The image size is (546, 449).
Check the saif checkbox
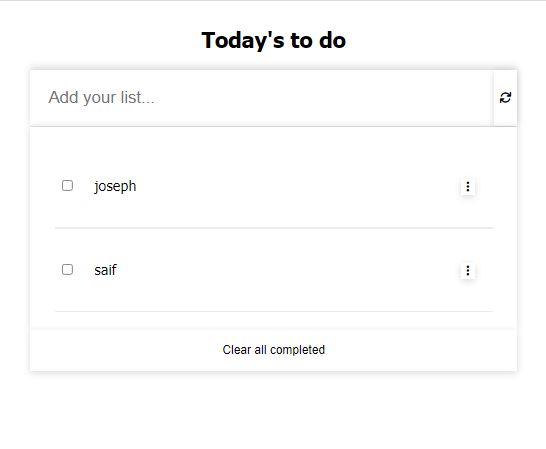(67, 270)
